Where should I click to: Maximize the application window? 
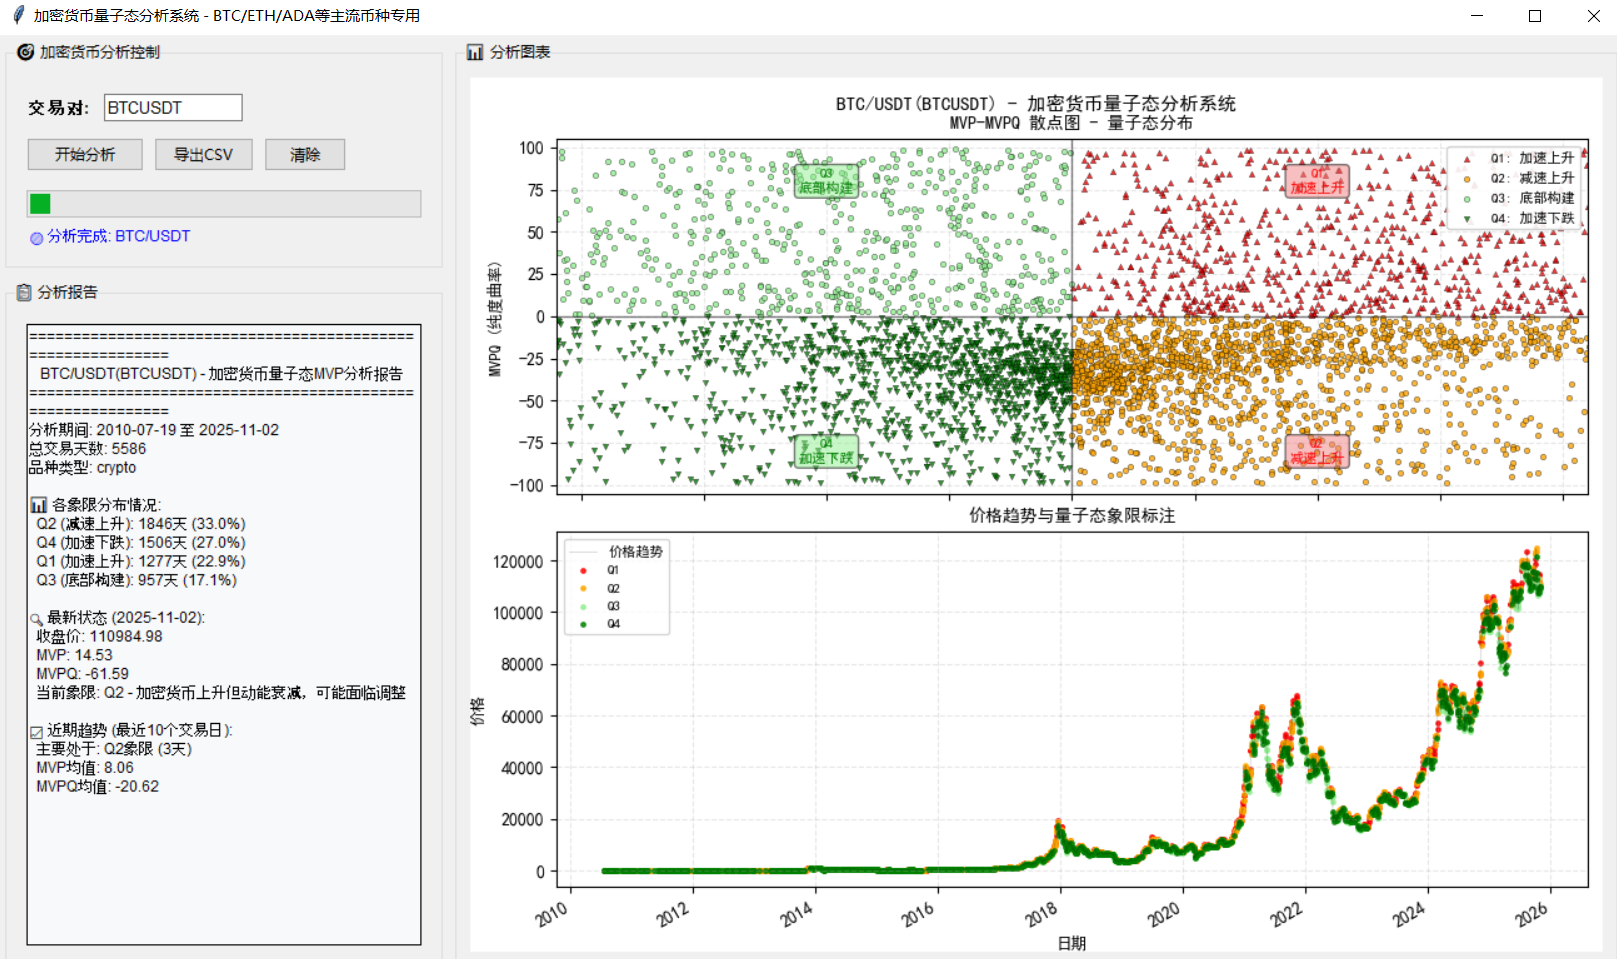click(1535, 16)
